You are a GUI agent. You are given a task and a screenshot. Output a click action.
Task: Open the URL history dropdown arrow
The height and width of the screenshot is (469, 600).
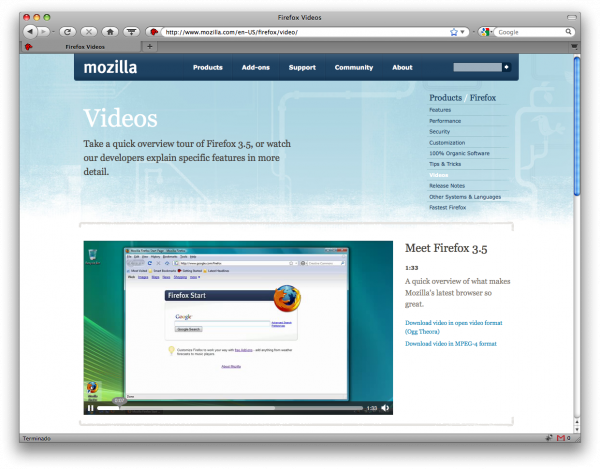pos(462,32)
